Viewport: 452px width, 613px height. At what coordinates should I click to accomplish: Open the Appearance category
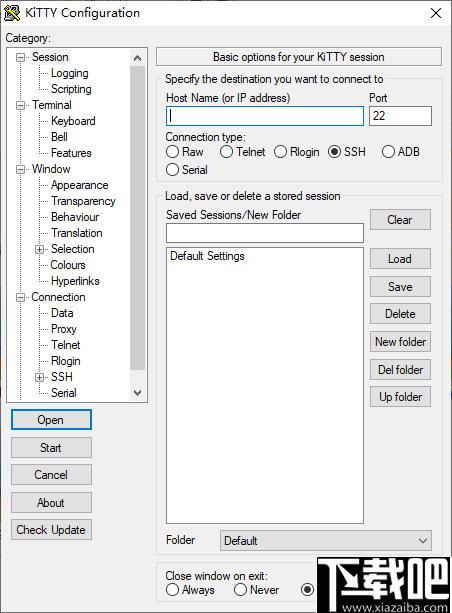[x=80, y=185]
